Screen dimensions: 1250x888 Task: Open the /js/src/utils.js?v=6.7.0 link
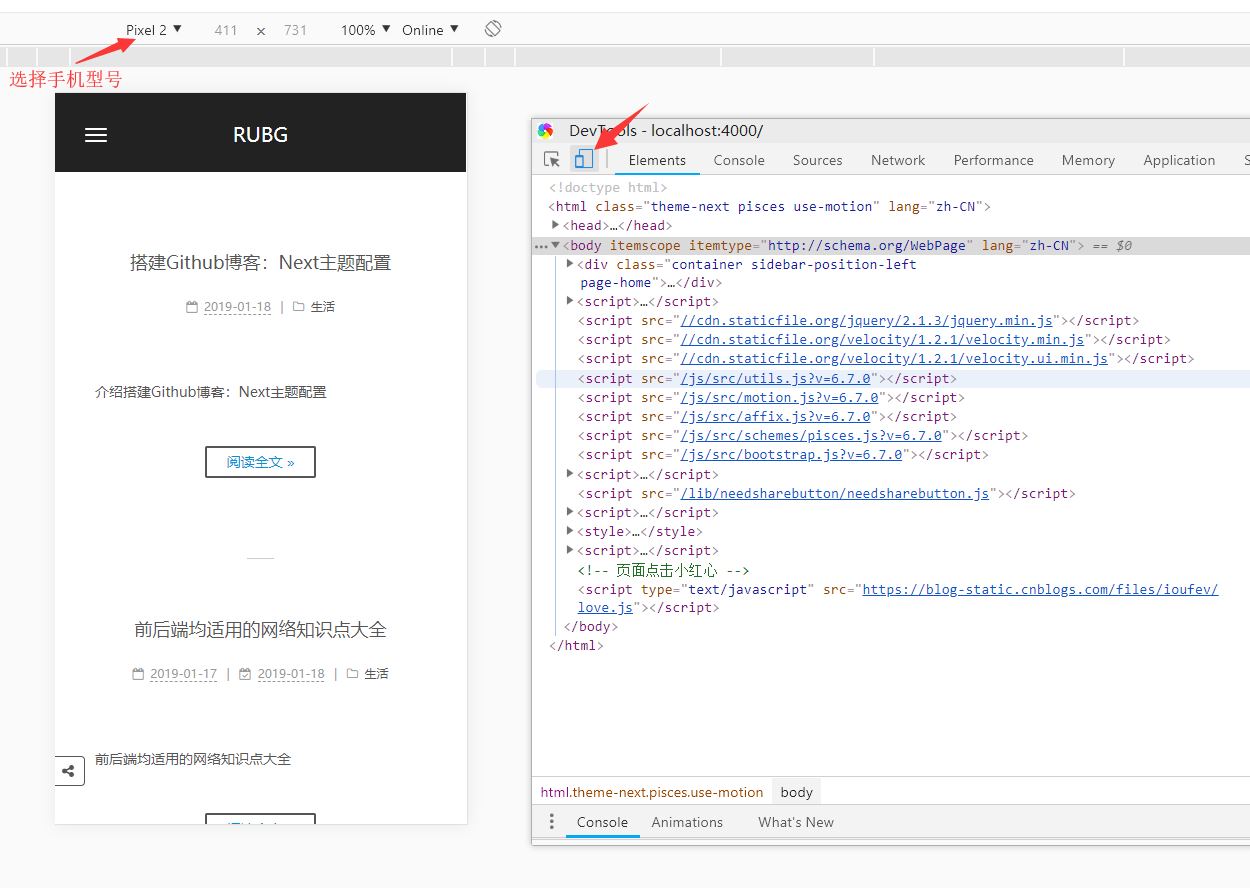point(775,379)
